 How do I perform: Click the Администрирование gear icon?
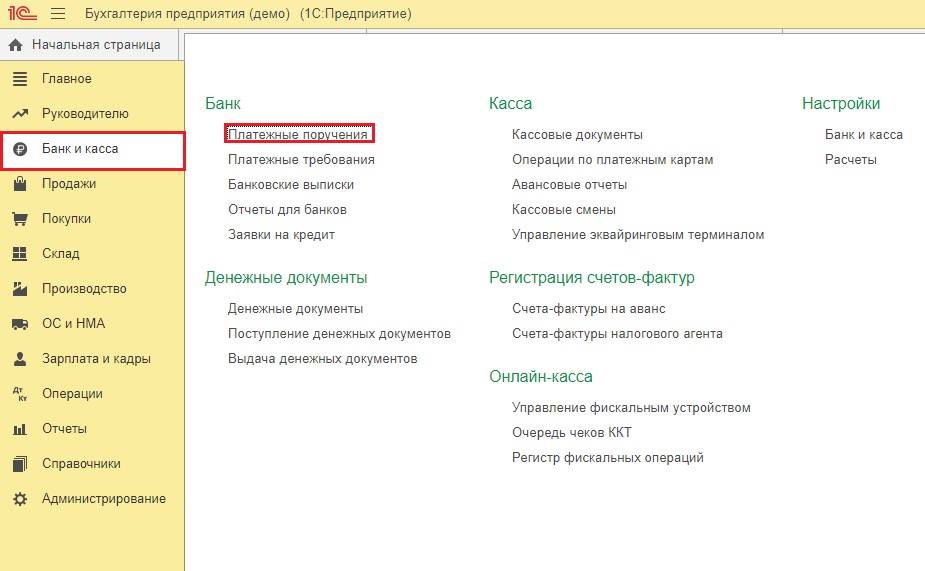tap(19, 499)
